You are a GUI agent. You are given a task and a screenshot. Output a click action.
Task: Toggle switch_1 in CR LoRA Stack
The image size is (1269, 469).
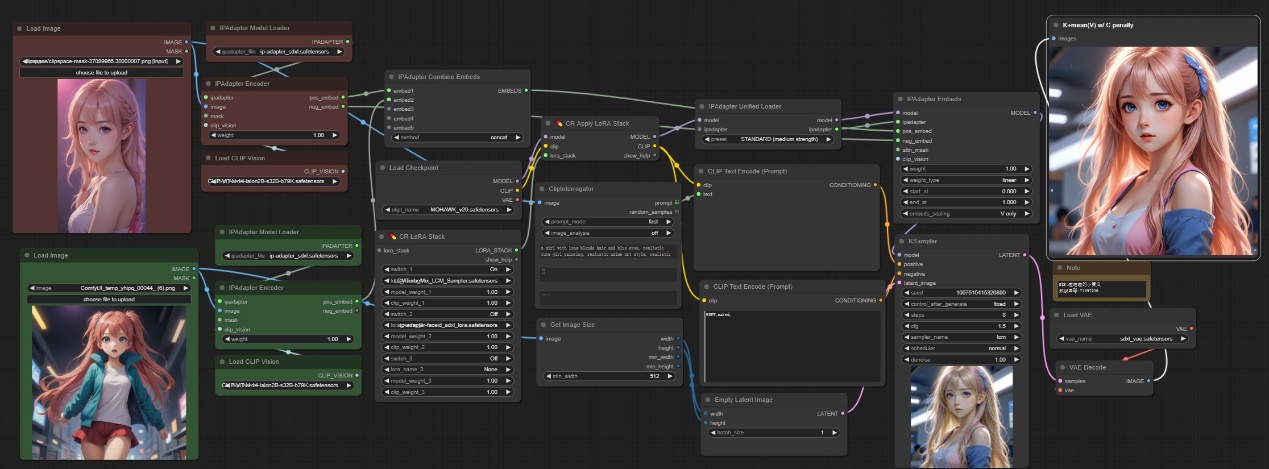[447, 269]
